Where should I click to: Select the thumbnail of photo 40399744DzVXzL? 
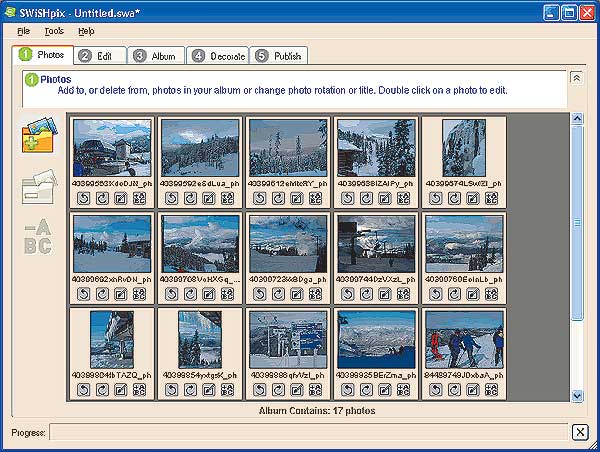click(x=375, y=243)
